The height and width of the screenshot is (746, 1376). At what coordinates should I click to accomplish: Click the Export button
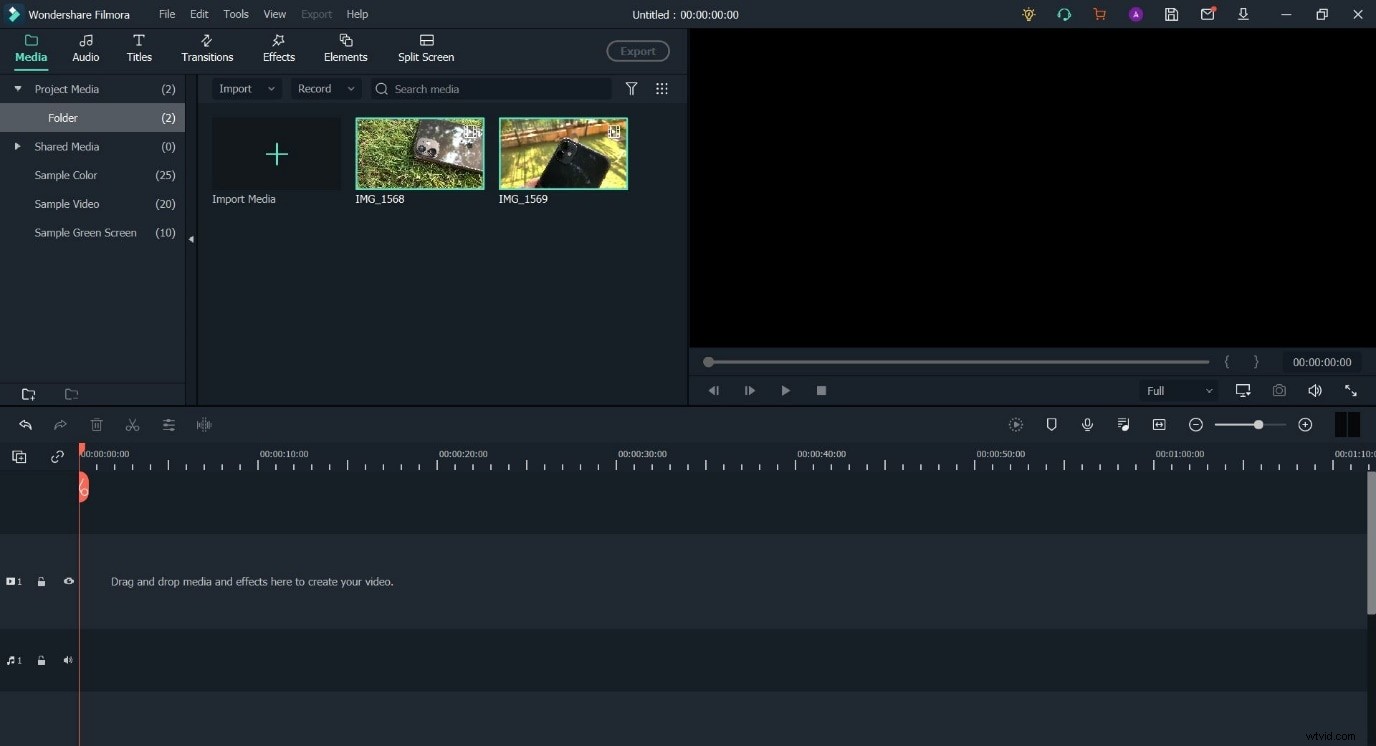pos(637,51)
